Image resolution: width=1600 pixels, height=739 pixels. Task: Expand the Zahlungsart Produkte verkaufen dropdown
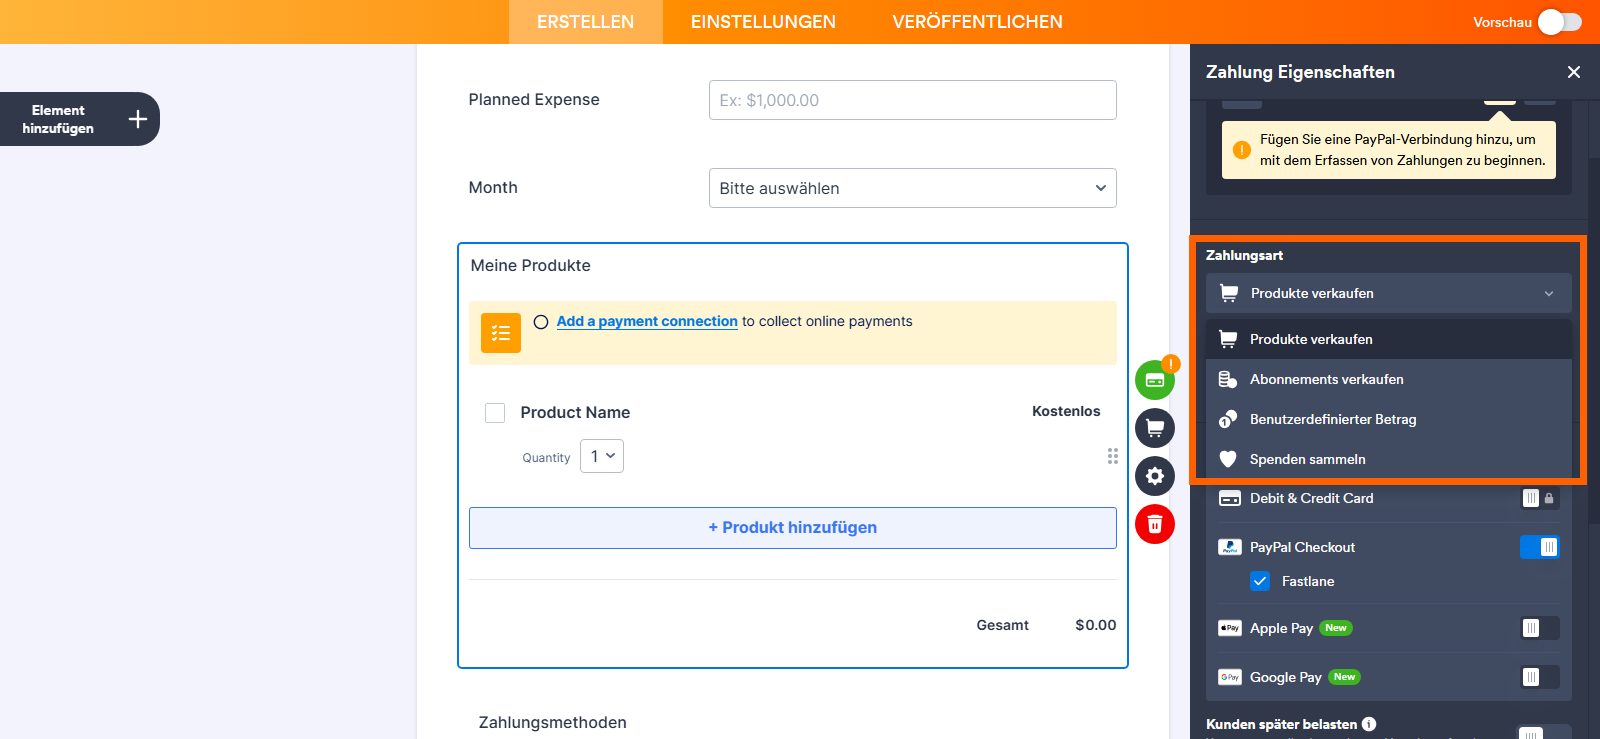point(1386,293)
